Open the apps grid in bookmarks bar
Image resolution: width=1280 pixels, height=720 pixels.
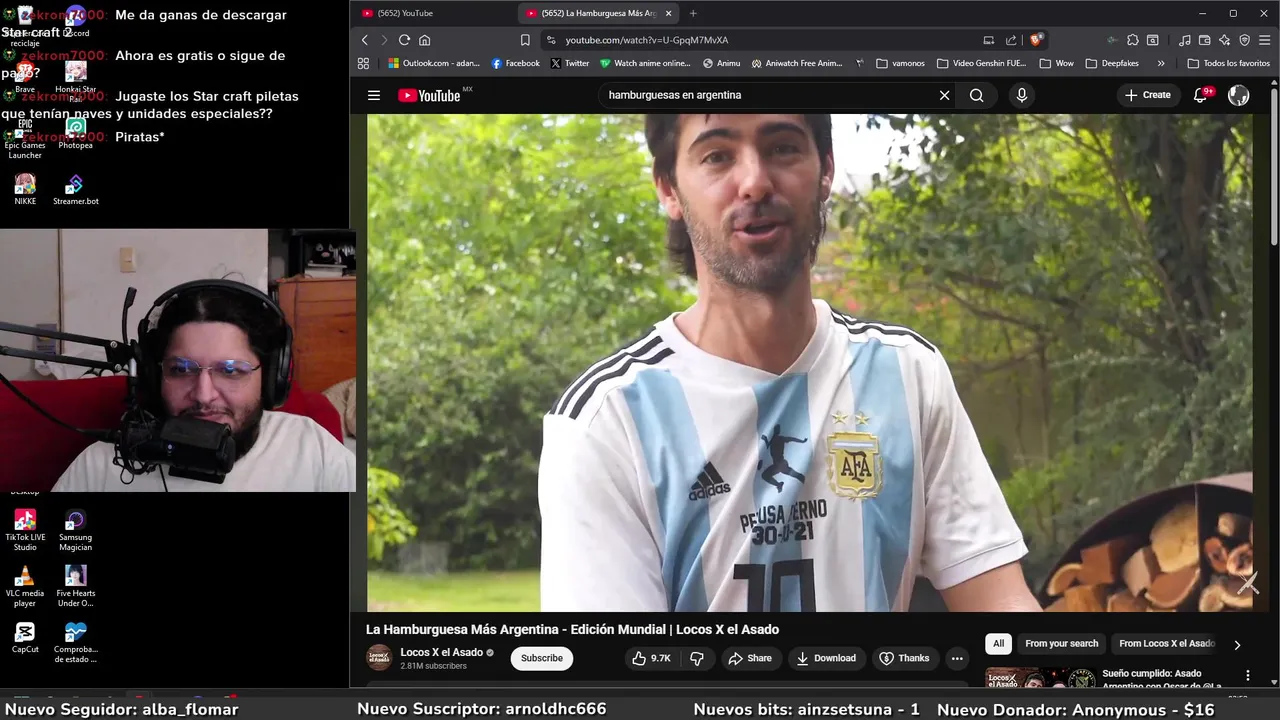coord(363,63)
